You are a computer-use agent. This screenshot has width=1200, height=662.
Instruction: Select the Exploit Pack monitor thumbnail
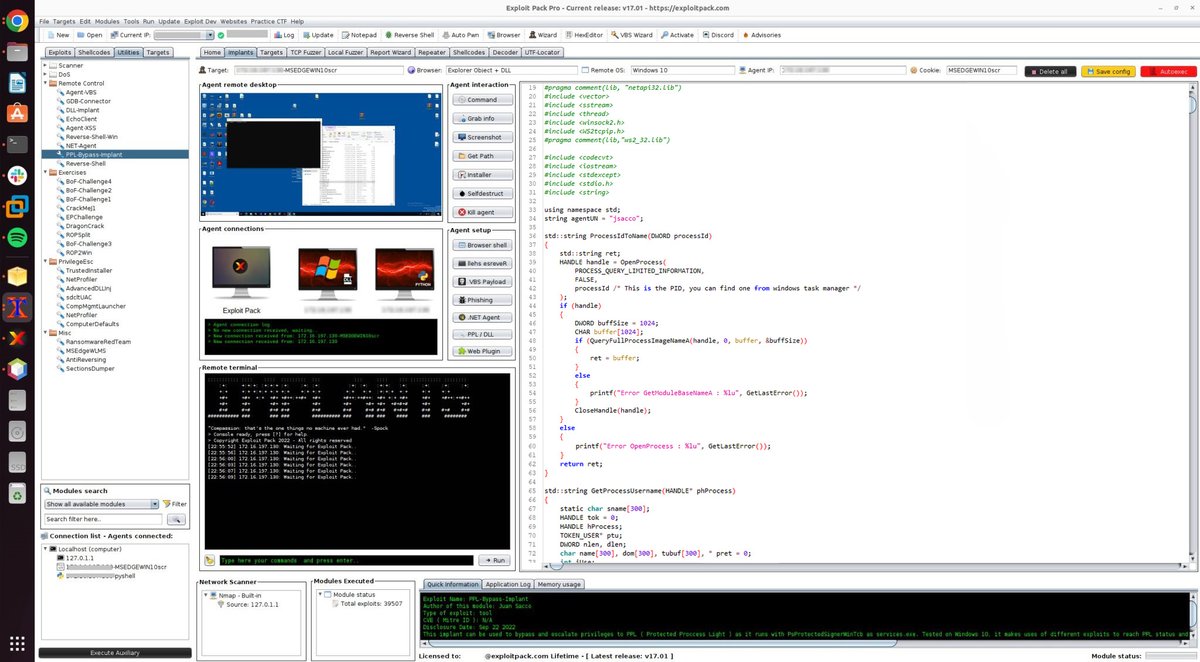tap(241, 274)
